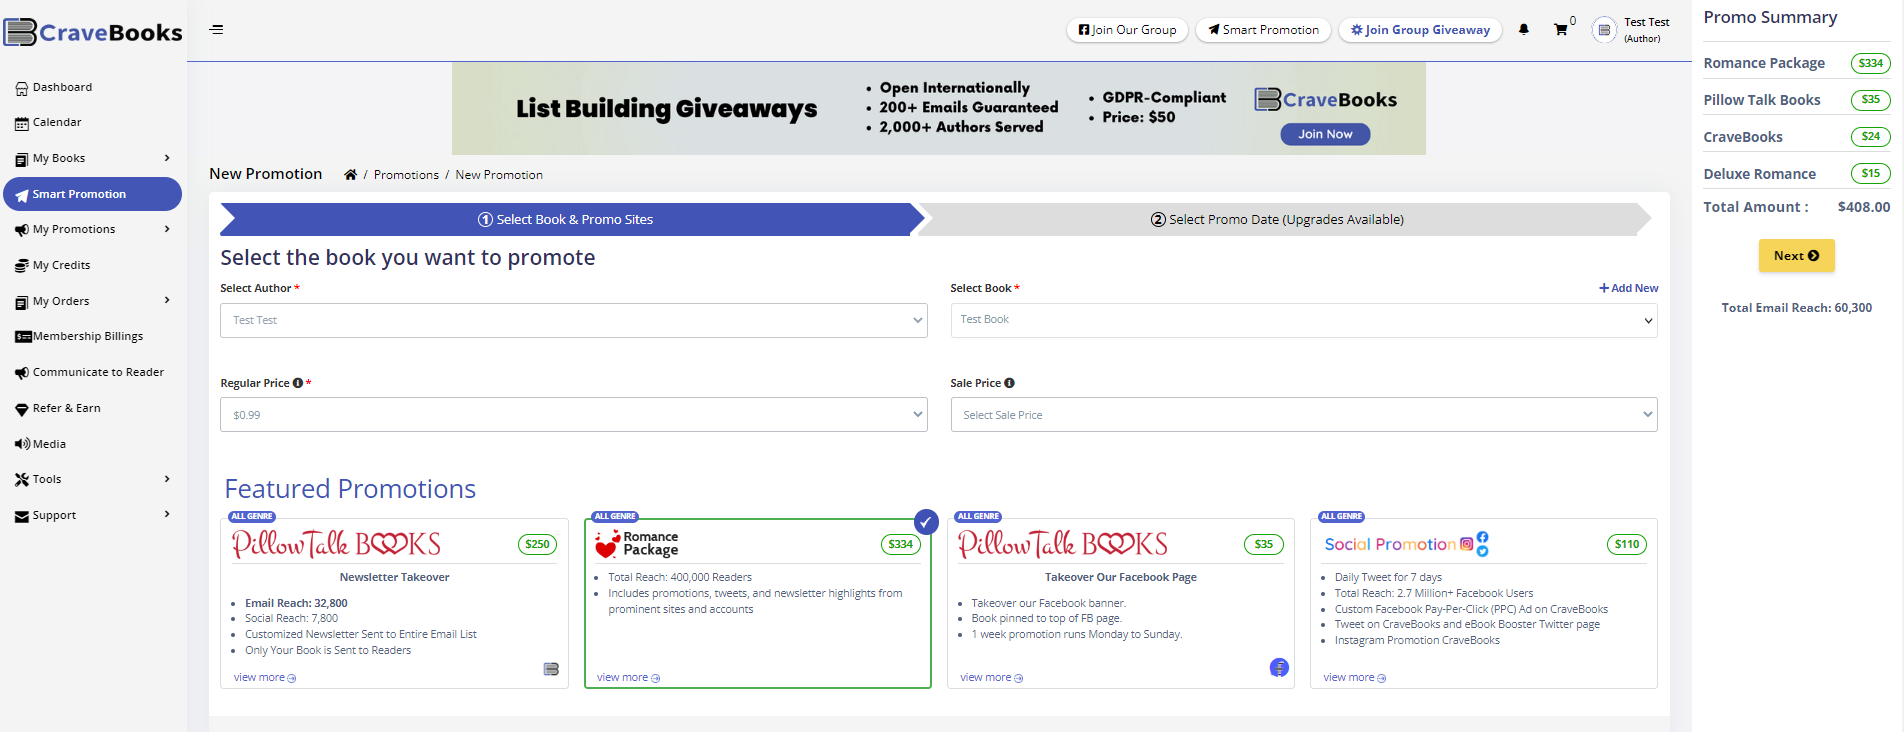Open Select Sale Price dropdown

[1304, 415]
